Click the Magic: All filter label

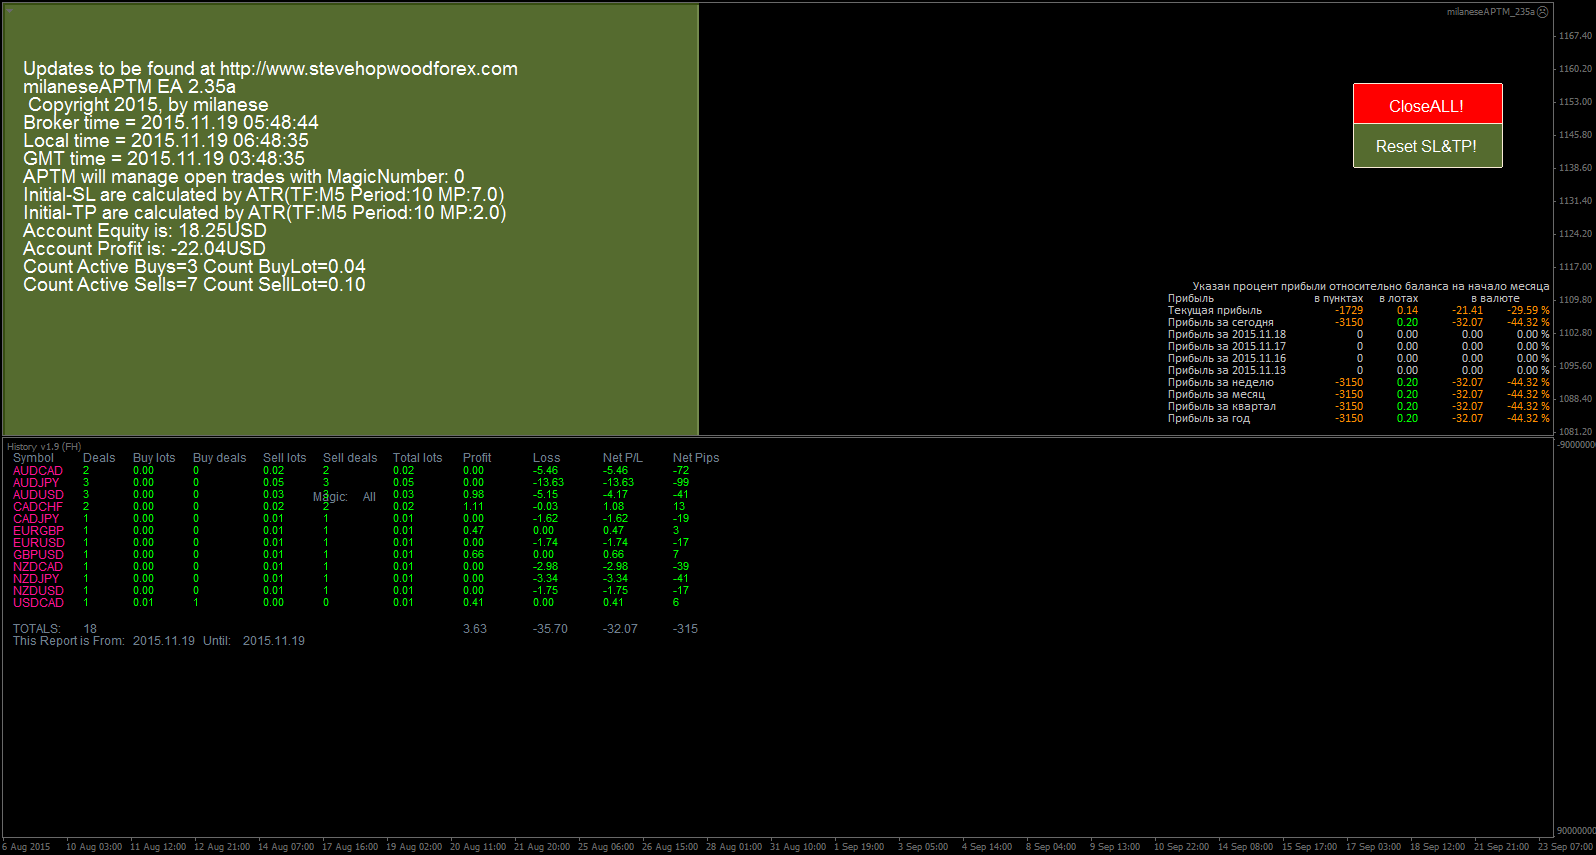click(344, 497)
